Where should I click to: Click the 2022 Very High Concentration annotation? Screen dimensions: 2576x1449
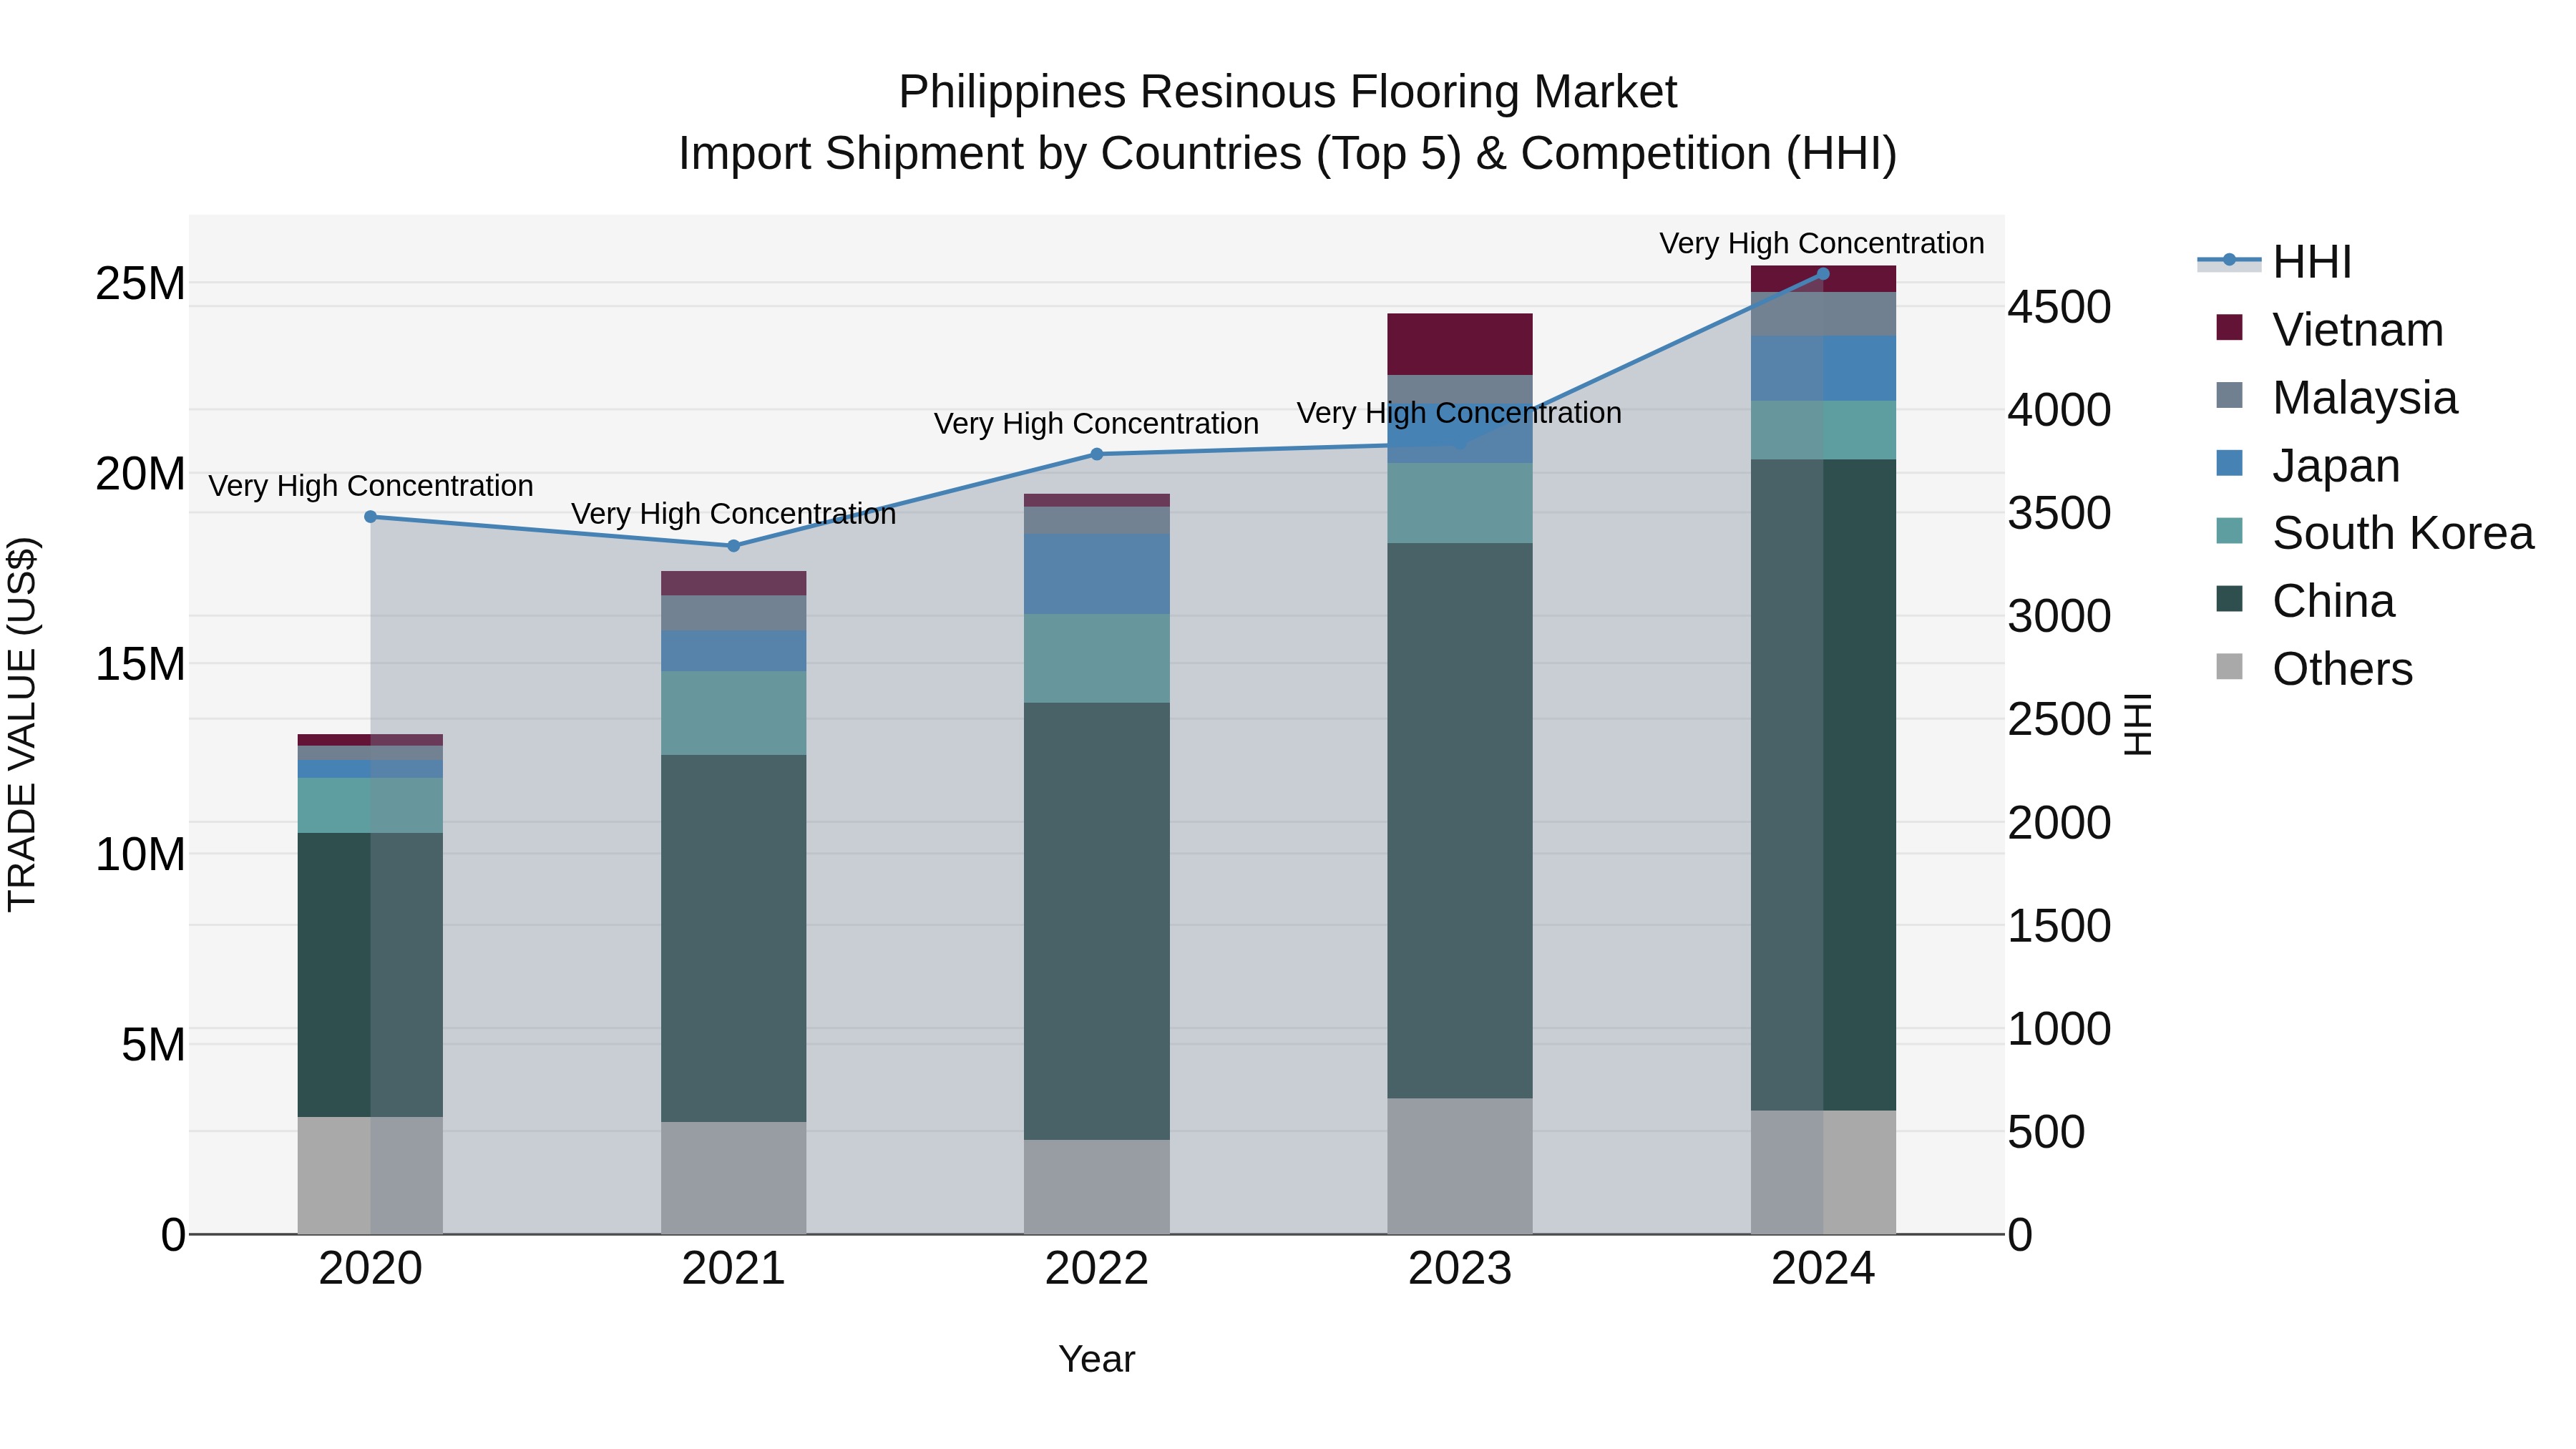[1096, 424]
